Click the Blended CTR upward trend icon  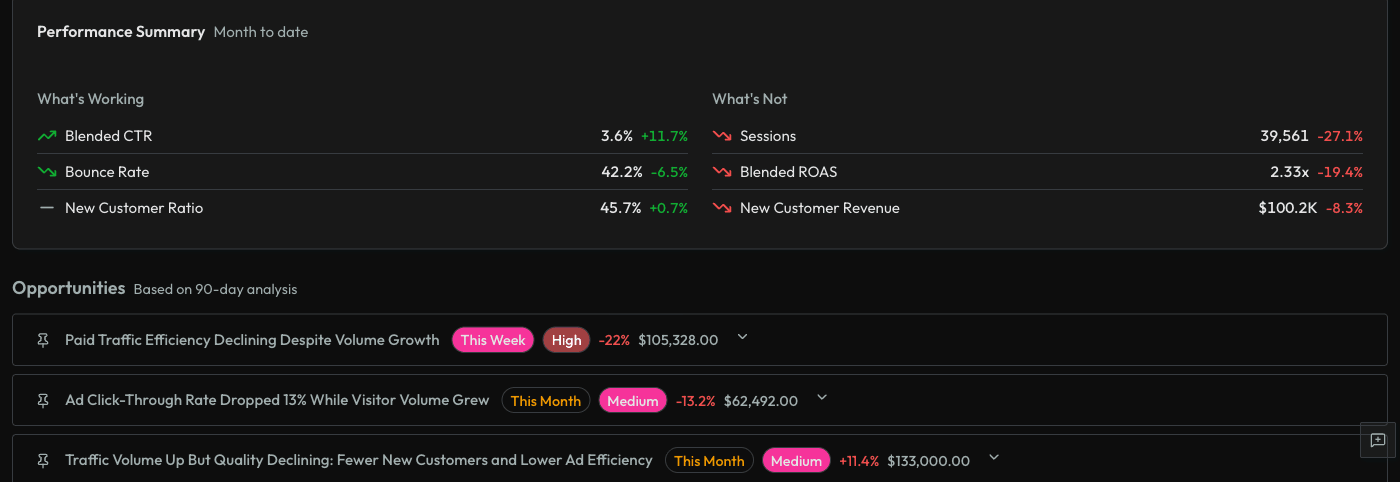tap(47, 136)
